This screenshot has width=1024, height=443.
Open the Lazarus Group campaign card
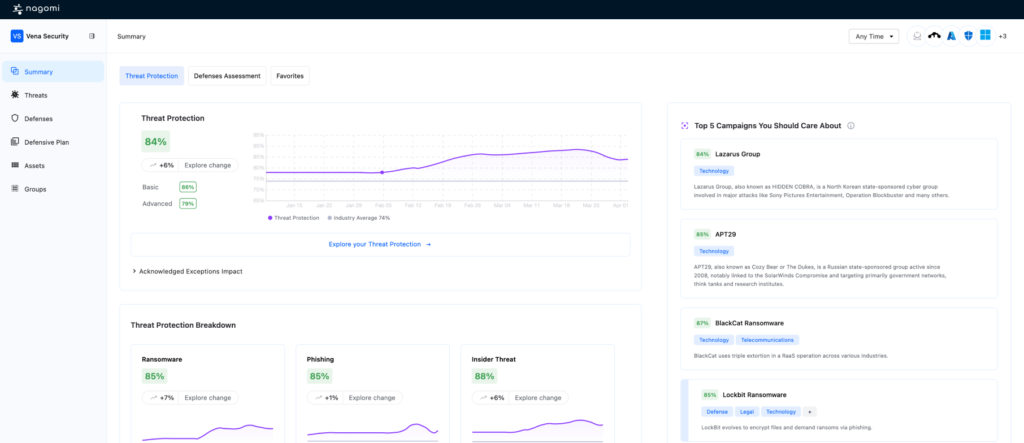coord(839,174)
